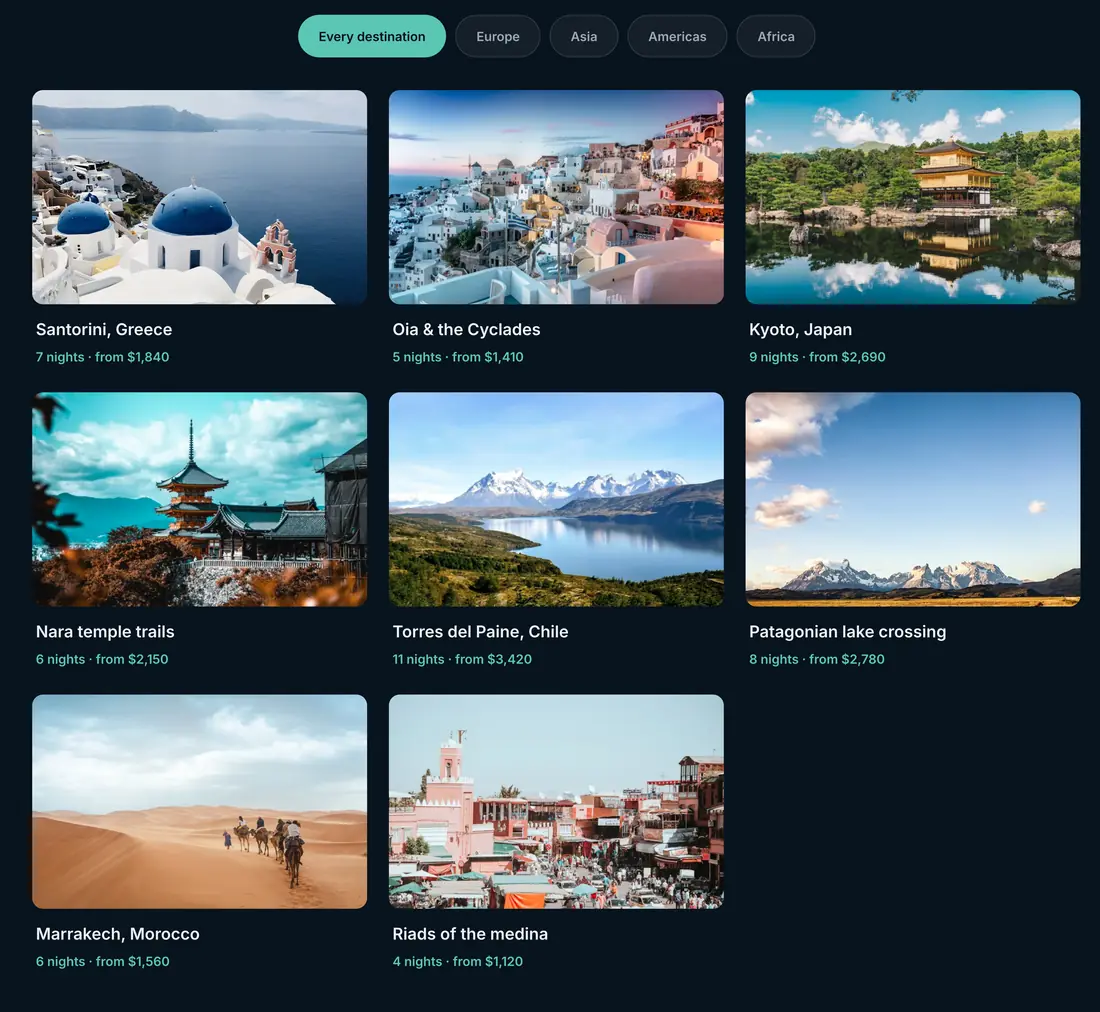Select the Every destination filter
1100x1012 pixels.
(x=372, y=36)
